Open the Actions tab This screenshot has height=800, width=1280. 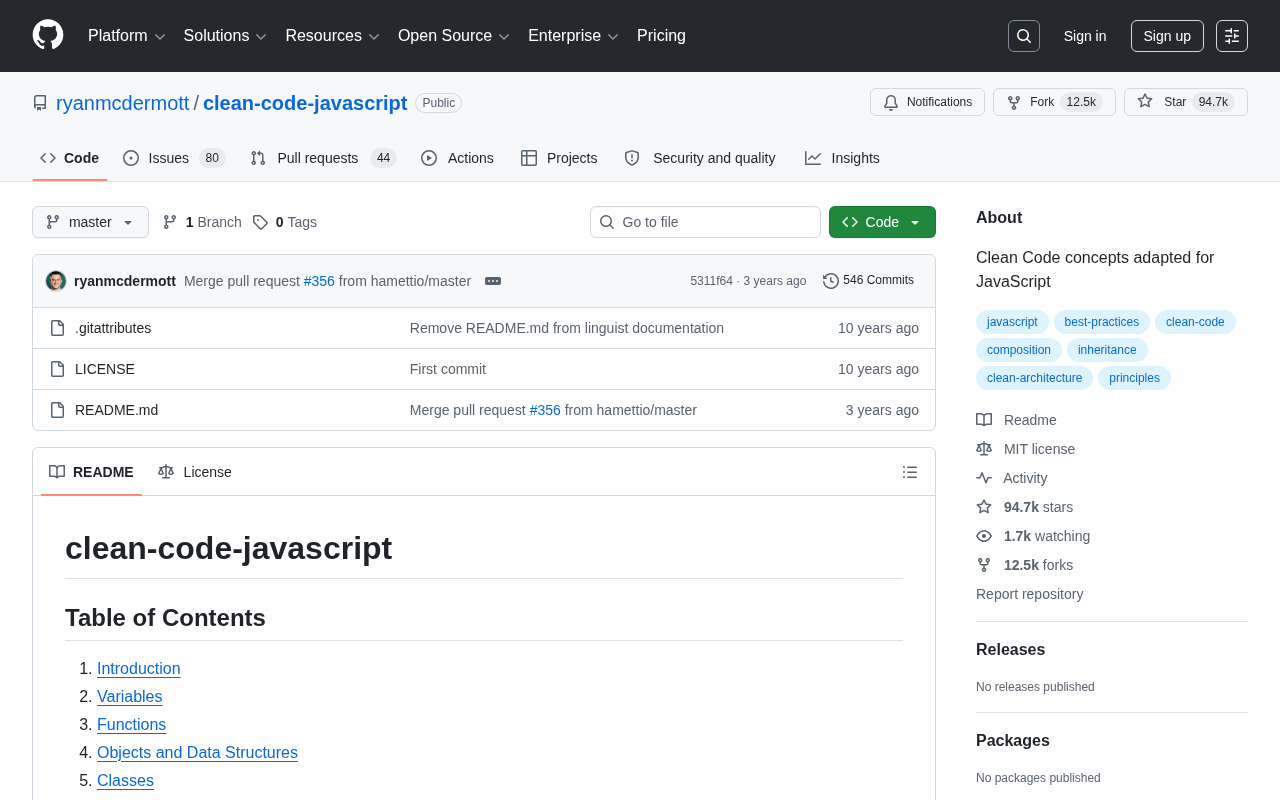457,158
